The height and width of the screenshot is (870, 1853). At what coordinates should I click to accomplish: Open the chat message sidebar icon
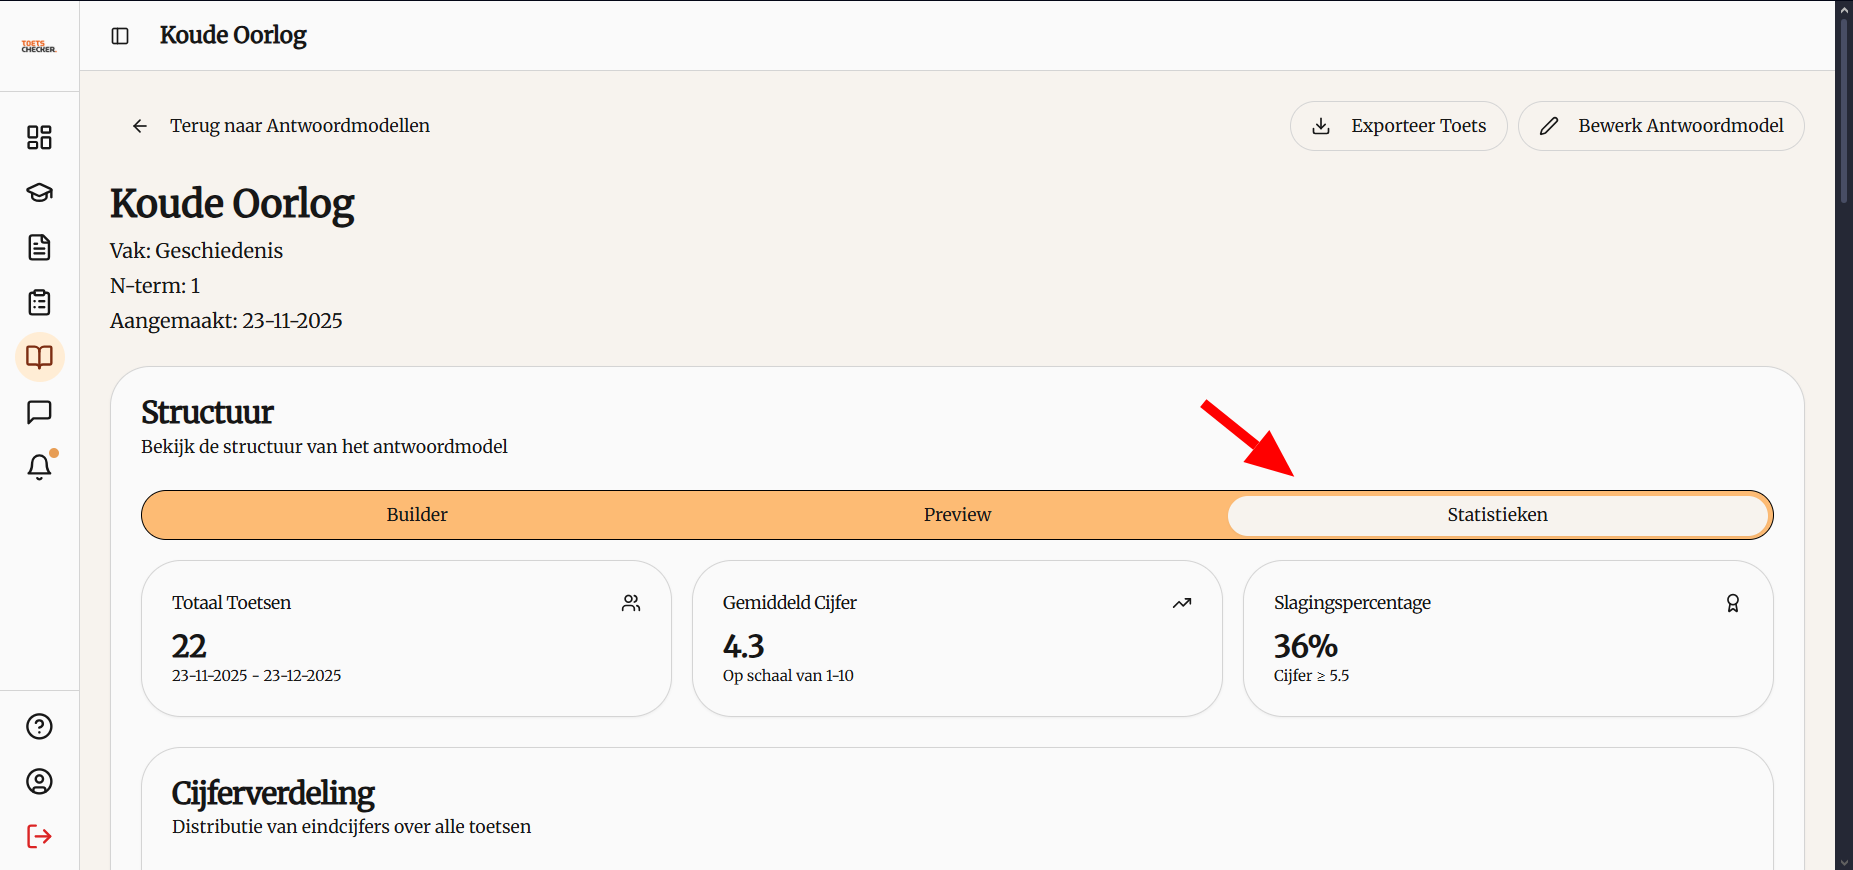tap(39, 412)
